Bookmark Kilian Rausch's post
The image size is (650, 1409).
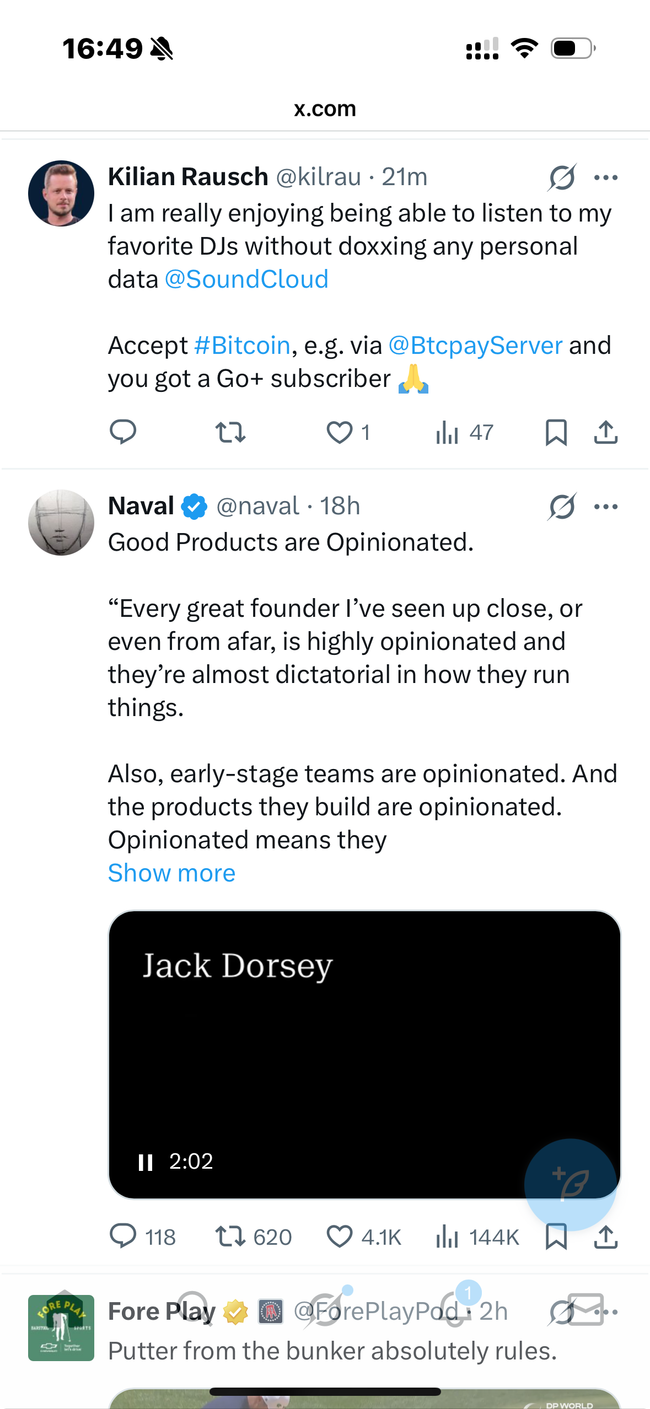tap(556, 432)
